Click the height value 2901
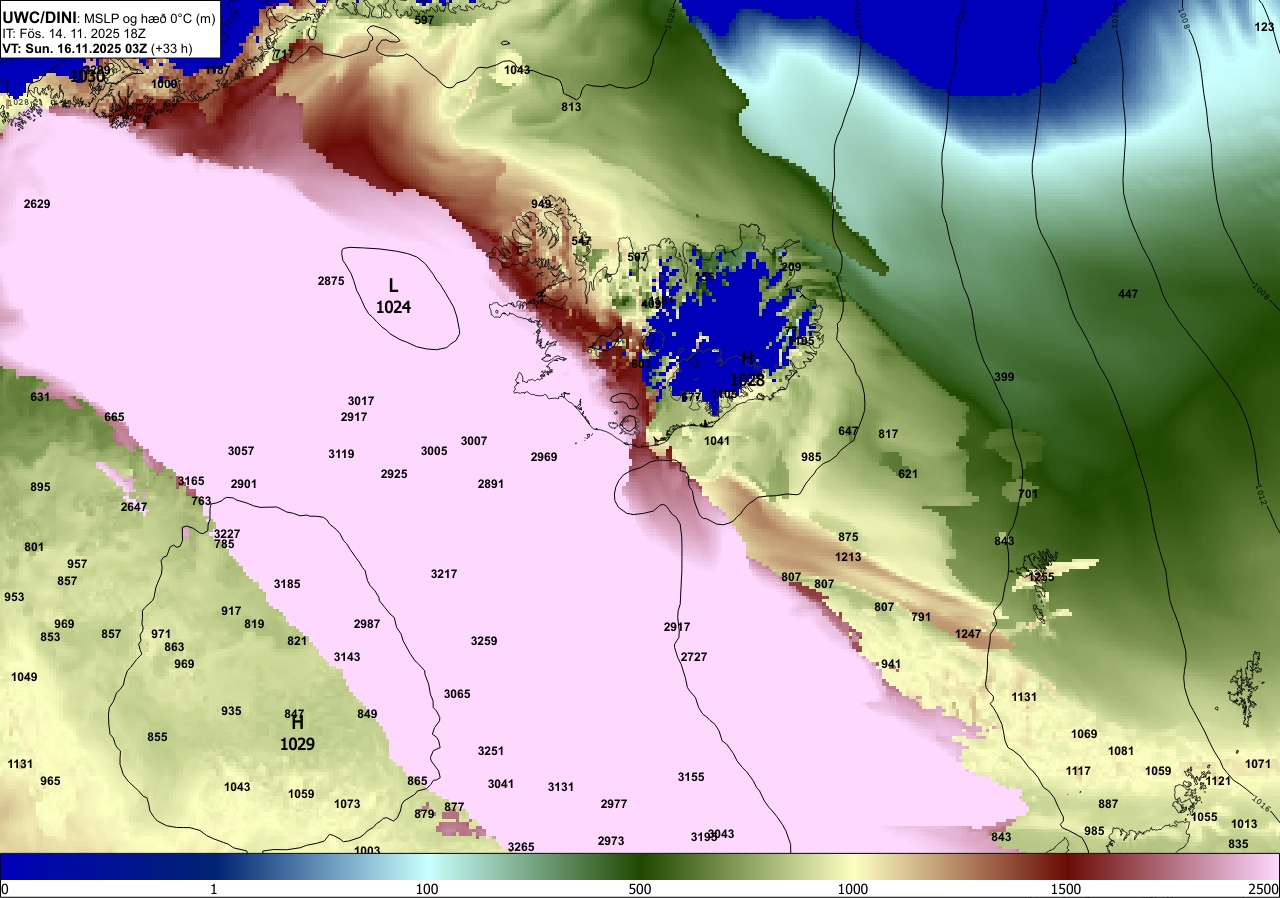 point(244,484)
